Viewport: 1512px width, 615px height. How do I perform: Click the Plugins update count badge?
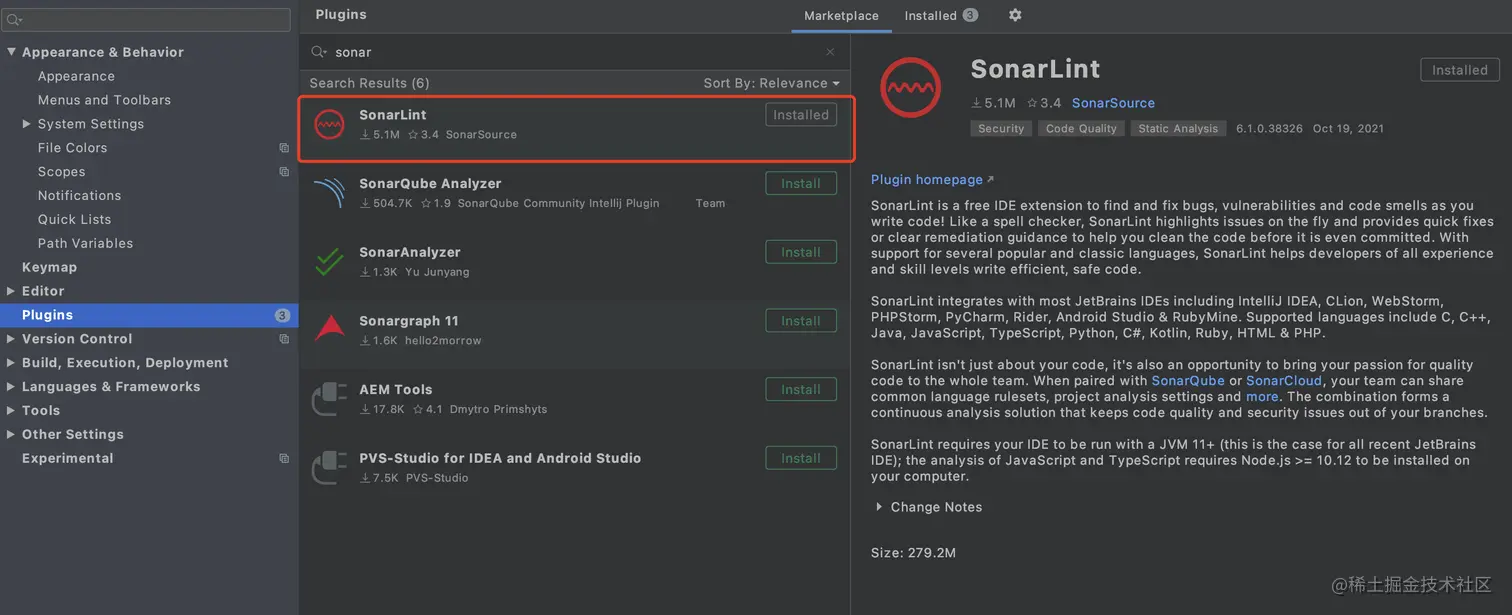click(282, 315)
